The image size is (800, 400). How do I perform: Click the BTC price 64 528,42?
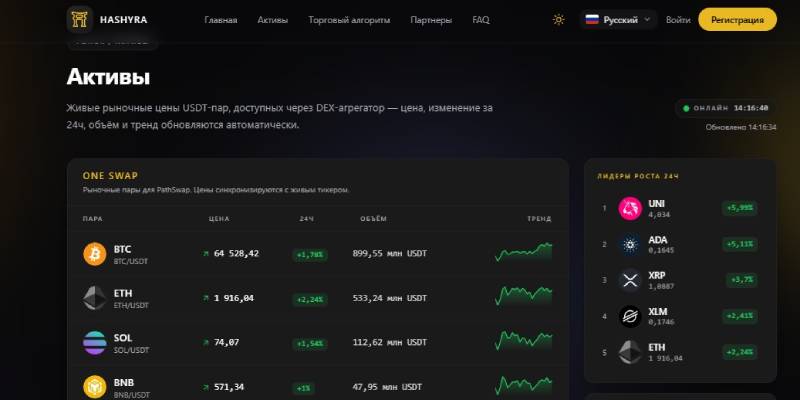tap(236, 254)
